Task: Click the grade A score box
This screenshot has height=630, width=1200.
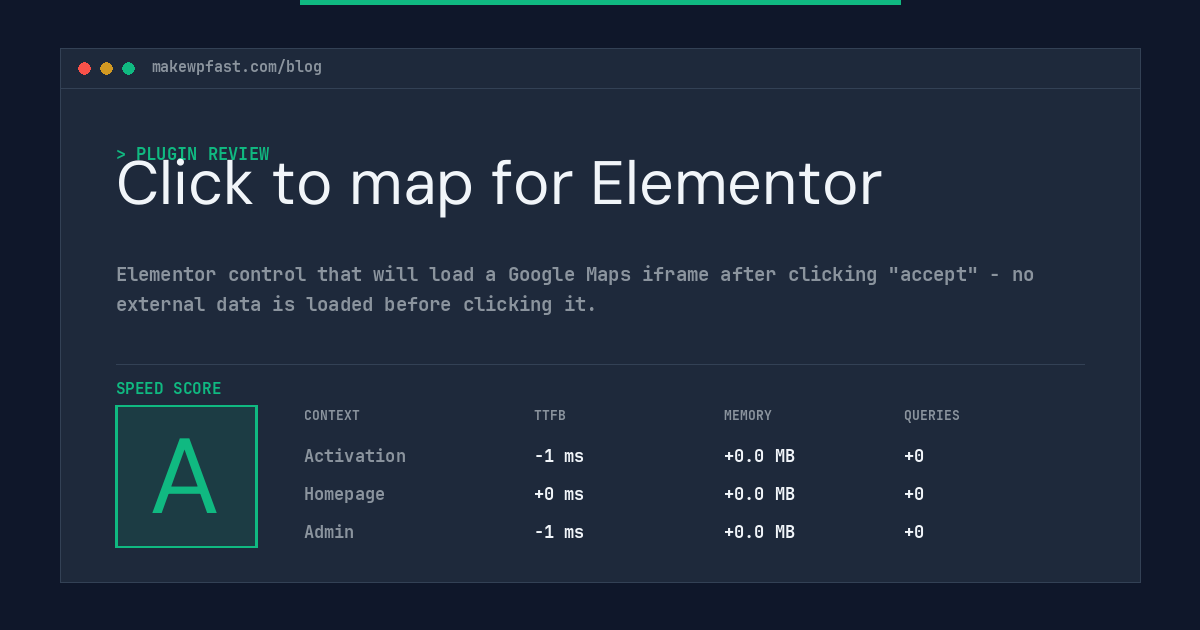Action: (186, 476)
